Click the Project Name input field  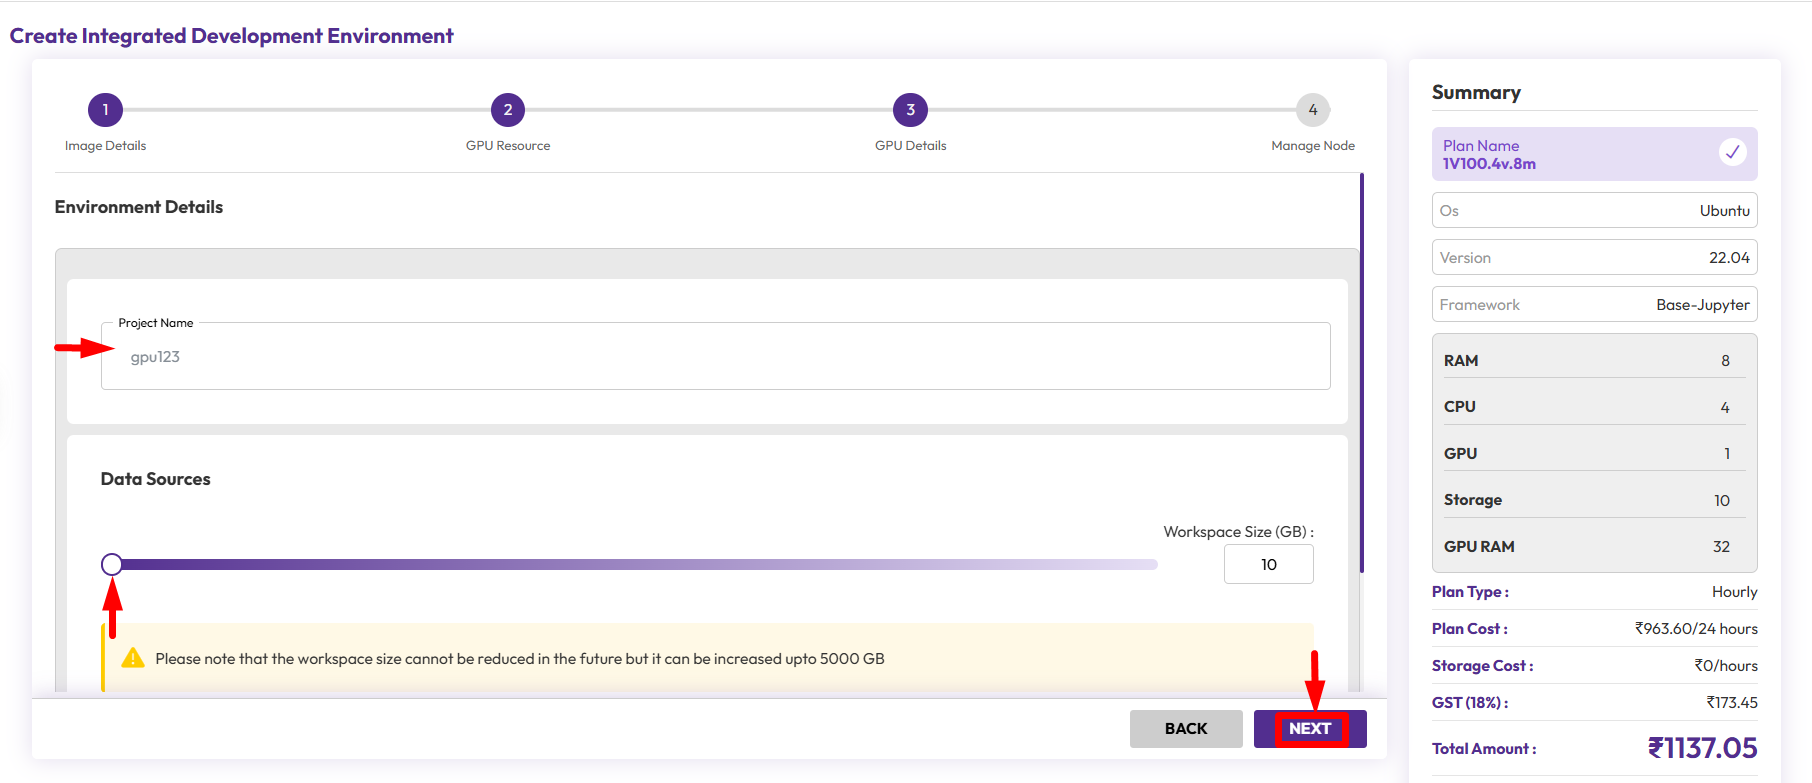tap(715, 357)
